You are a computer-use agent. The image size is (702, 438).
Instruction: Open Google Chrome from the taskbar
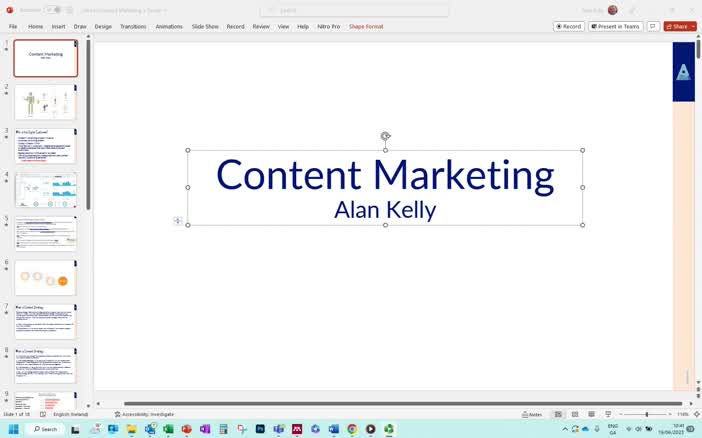tap(352, 429)
